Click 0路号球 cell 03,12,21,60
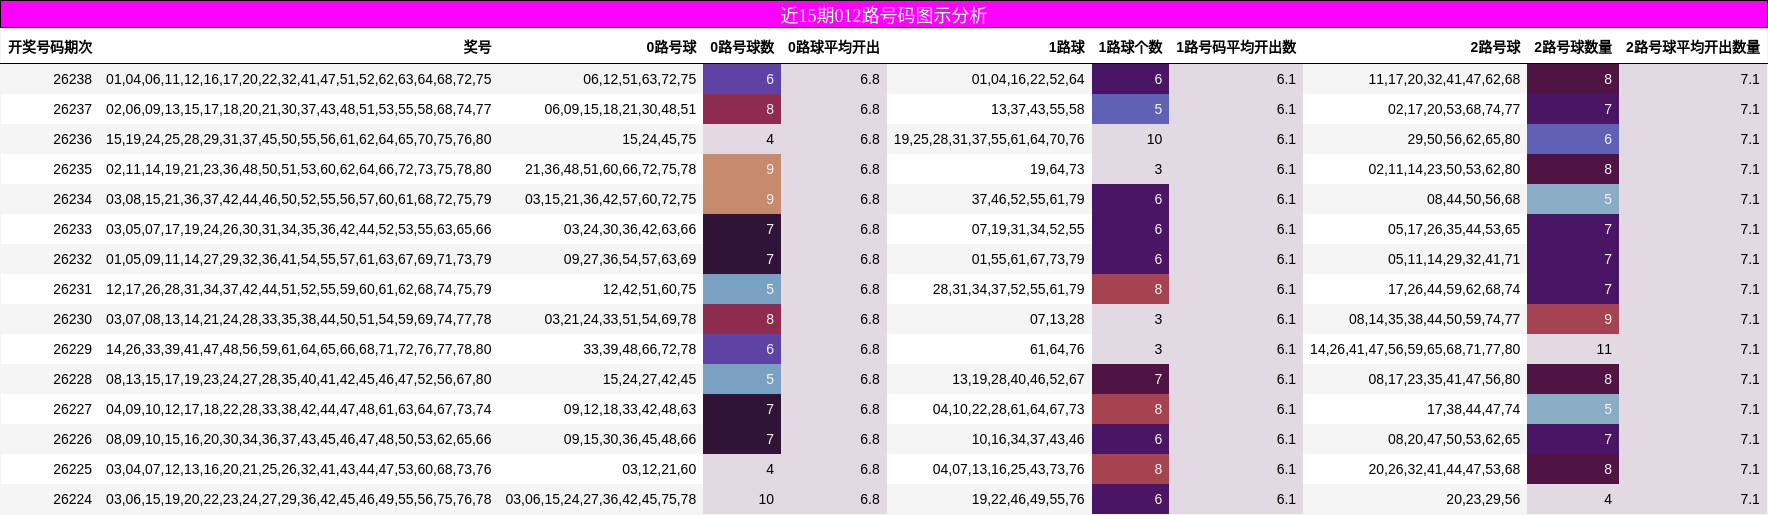 659,469
